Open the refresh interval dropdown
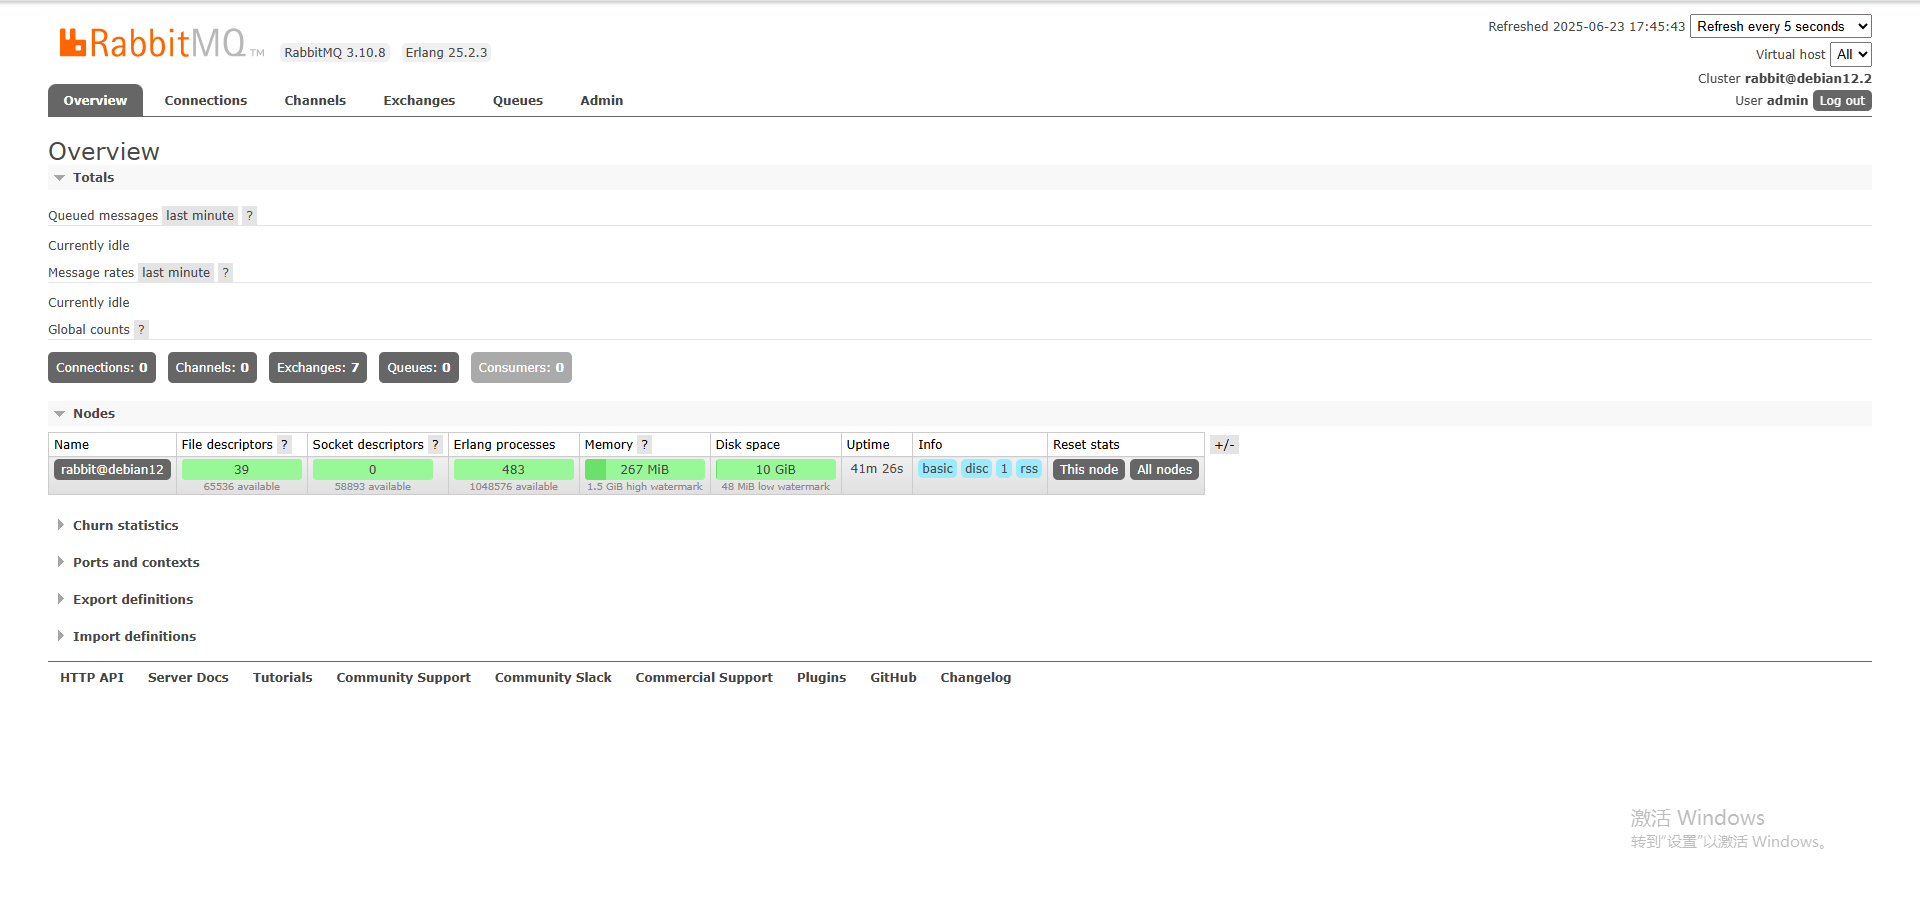Viewport: 1920px width, 901px height. (1781, 27)
